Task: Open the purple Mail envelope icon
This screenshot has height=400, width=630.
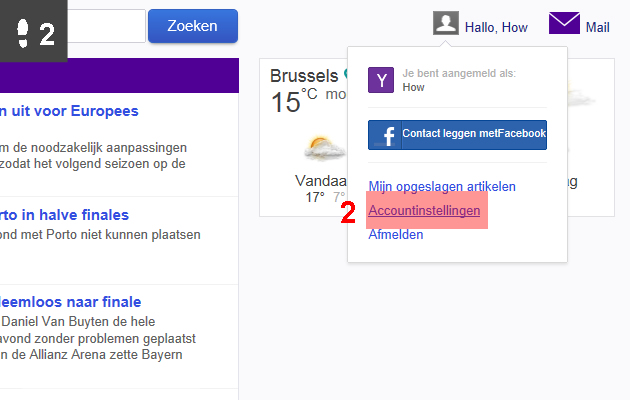Action: [564, 23]
